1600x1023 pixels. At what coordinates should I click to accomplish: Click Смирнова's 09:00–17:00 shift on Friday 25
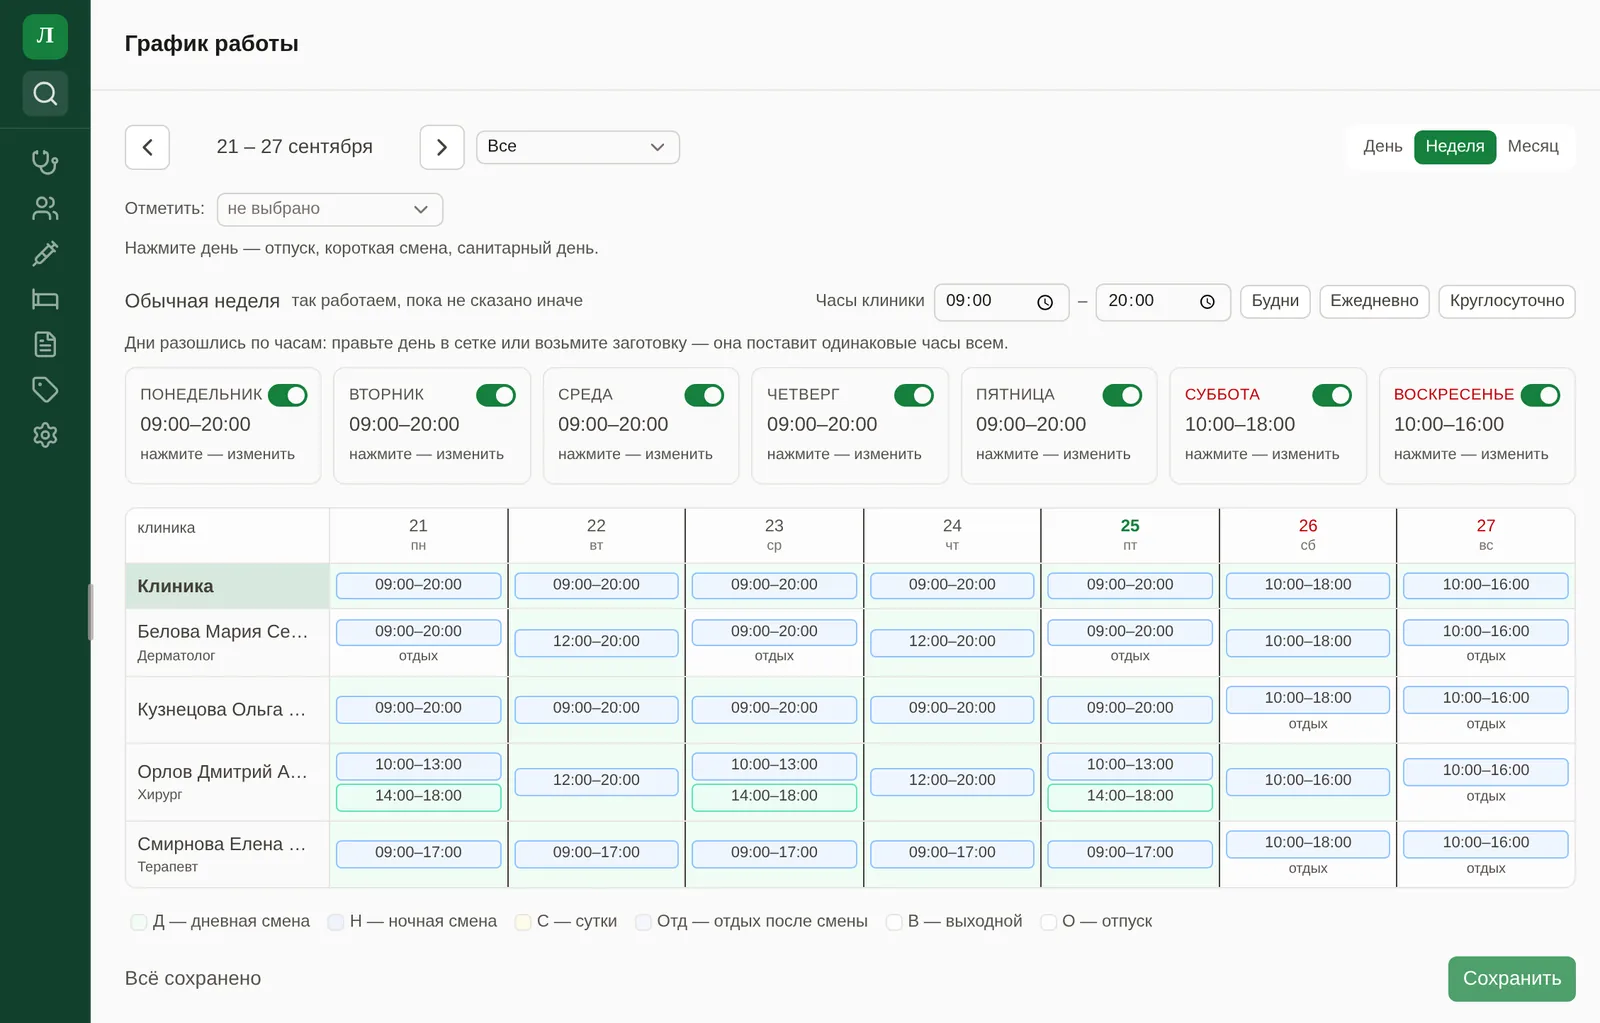click(1130, 853)
